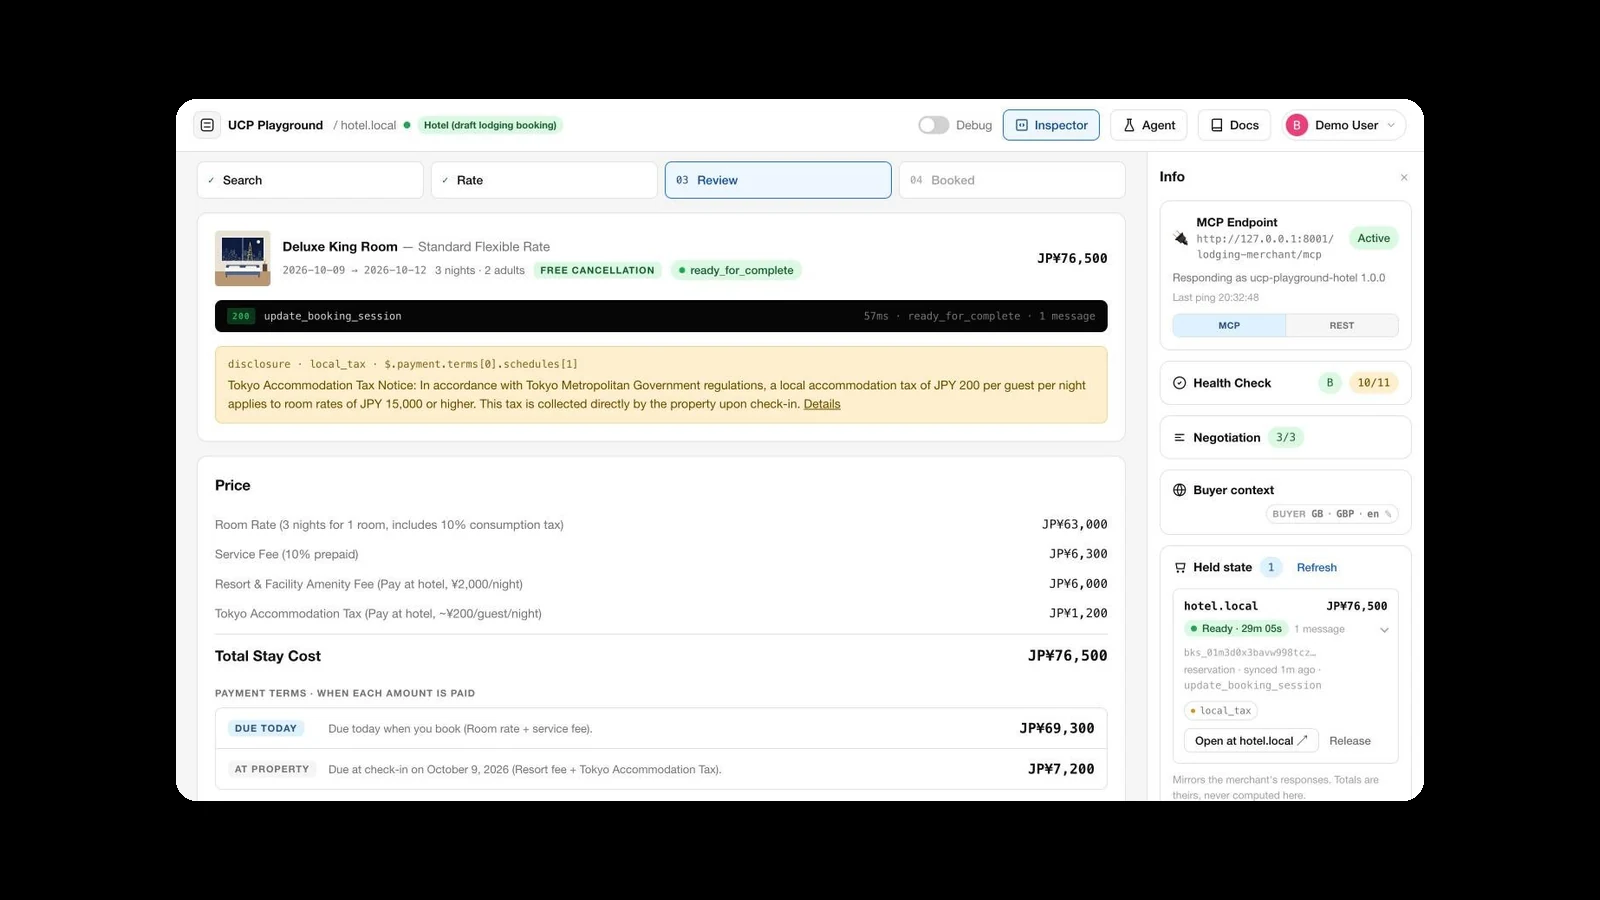Click the ready_for_complete status badge

(x=736, y=270)
